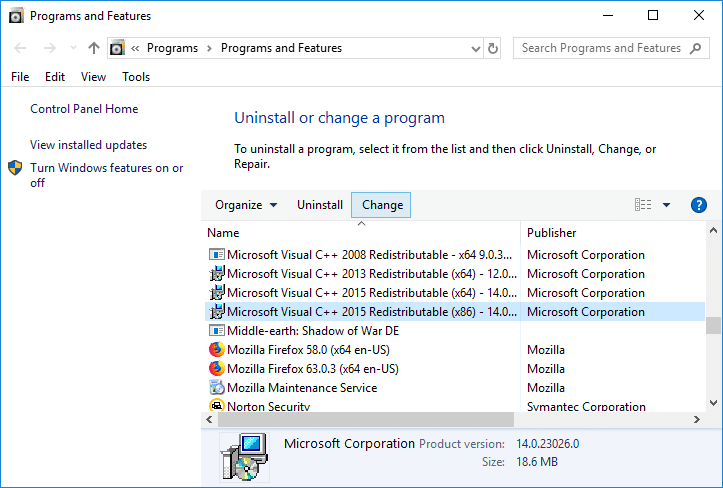Open View installed updates link

[88, 145]
